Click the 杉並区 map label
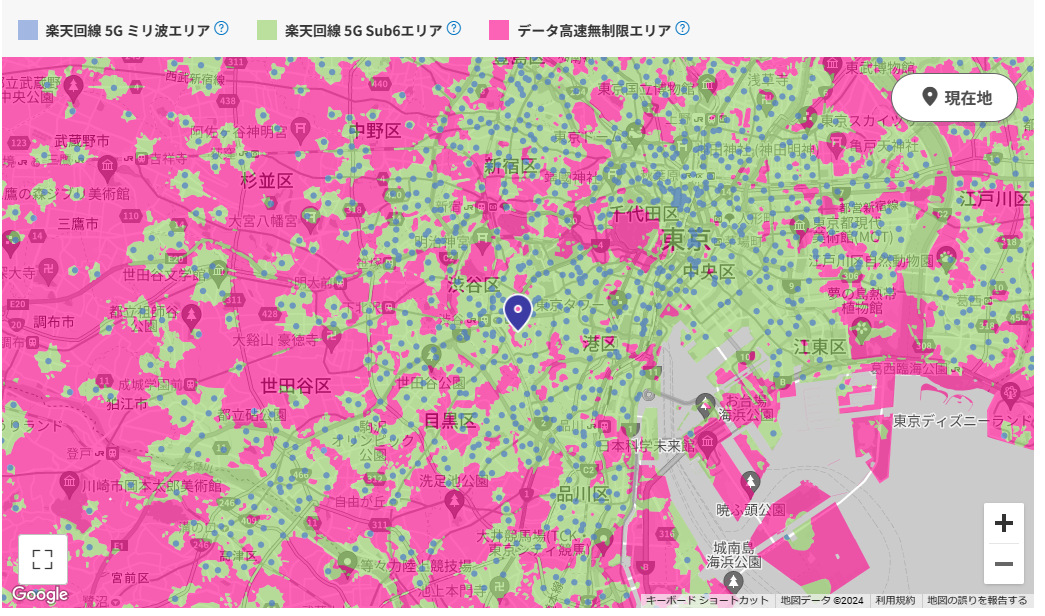 (x=267, y=181)
